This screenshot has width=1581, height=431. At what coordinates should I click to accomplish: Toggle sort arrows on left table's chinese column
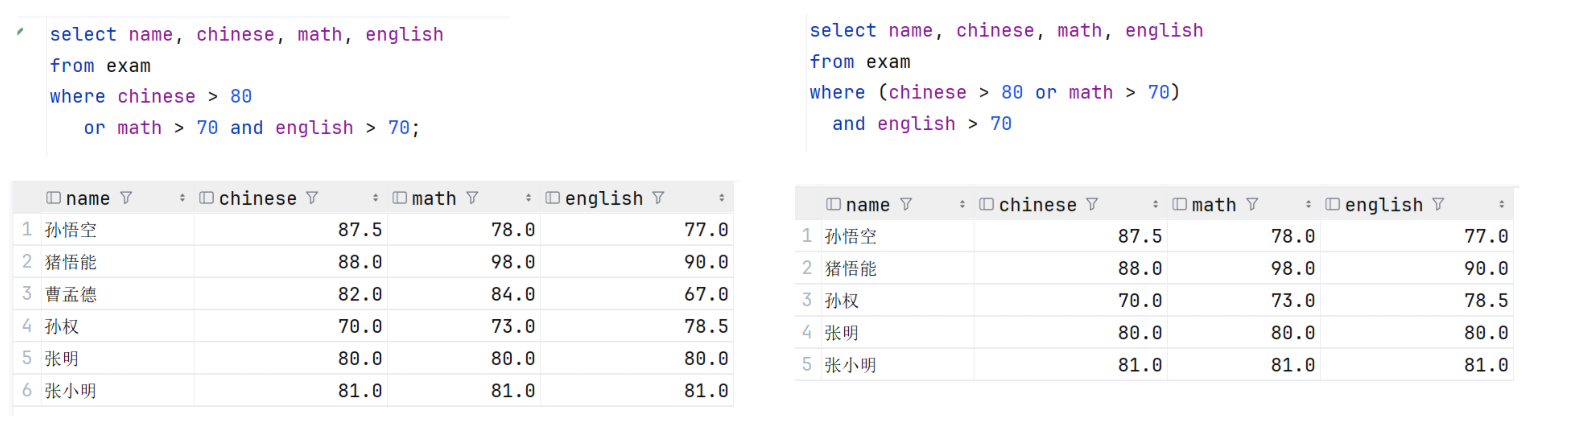[x=375, y=198]
